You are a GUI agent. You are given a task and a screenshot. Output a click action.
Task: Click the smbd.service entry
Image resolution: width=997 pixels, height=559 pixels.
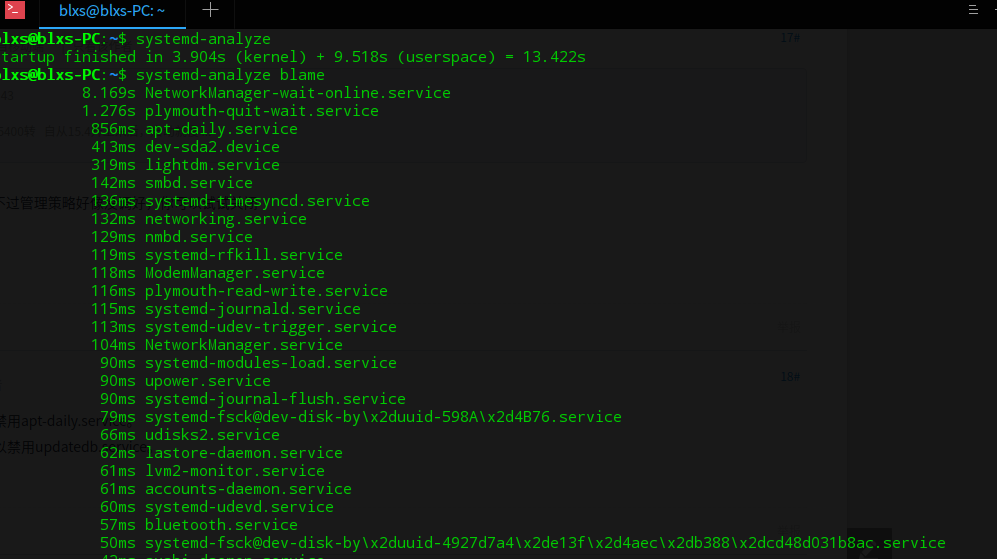[198, 183]
